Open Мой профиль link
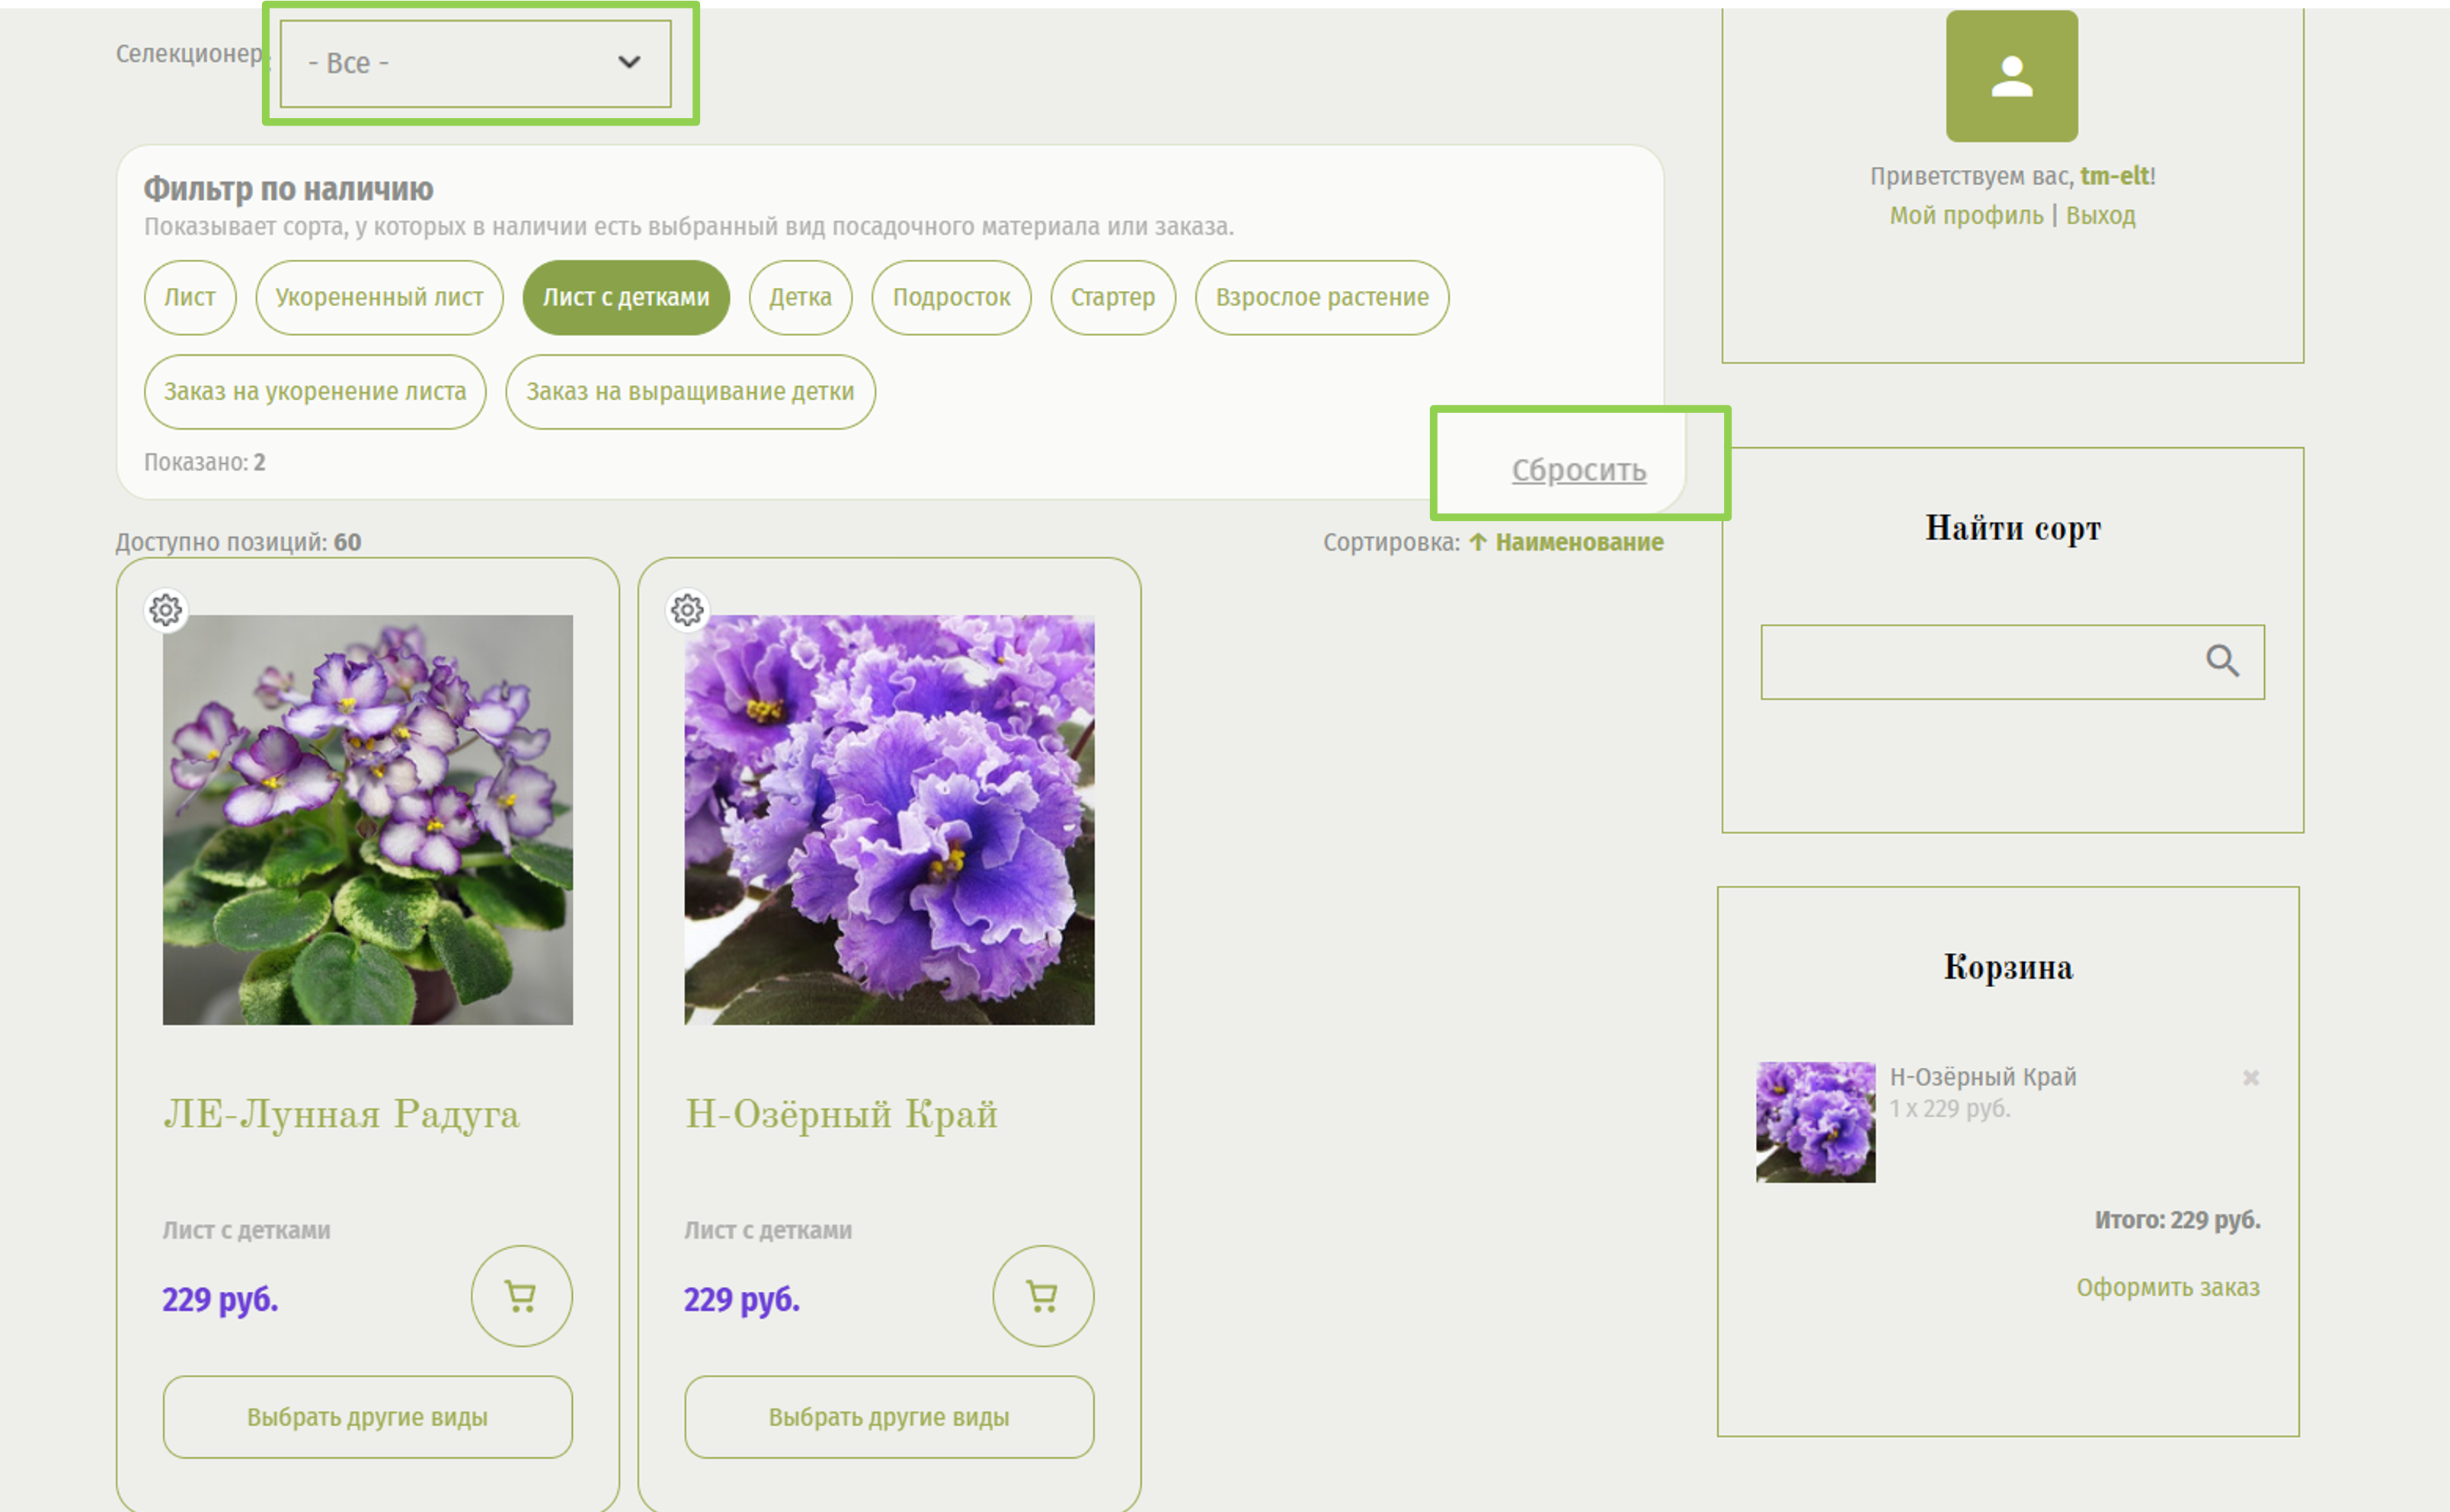The width and height of the screenshot is (2450, 1512). tap(1965, 215)
